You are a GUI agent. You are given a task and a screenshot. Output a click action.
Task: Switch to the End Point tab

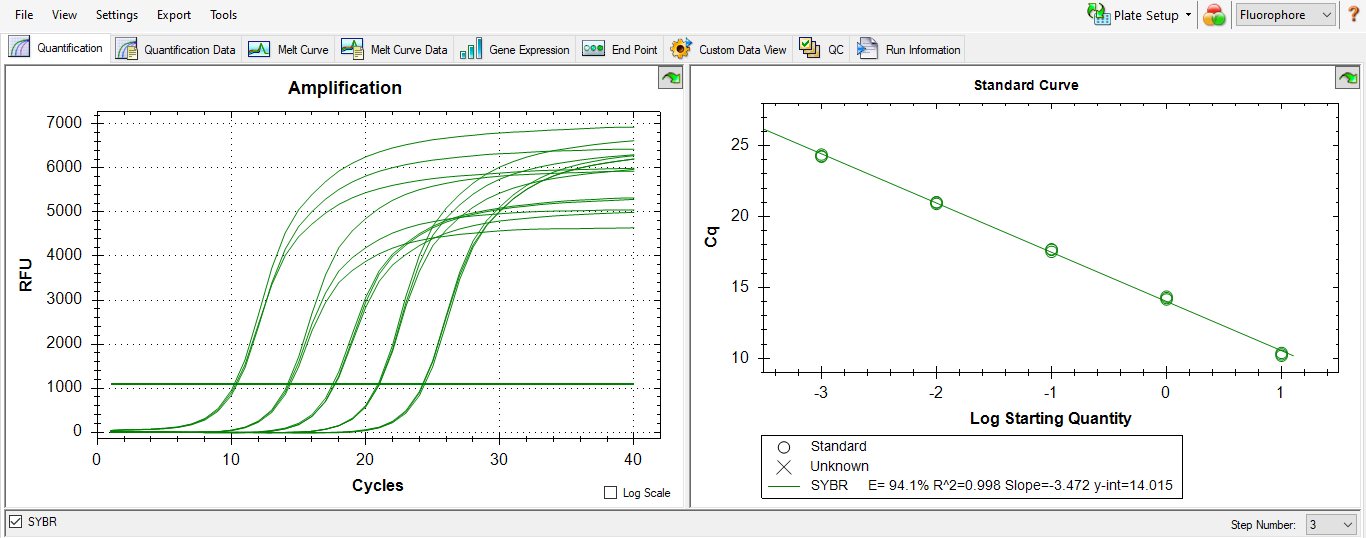[x=620, y=49]
